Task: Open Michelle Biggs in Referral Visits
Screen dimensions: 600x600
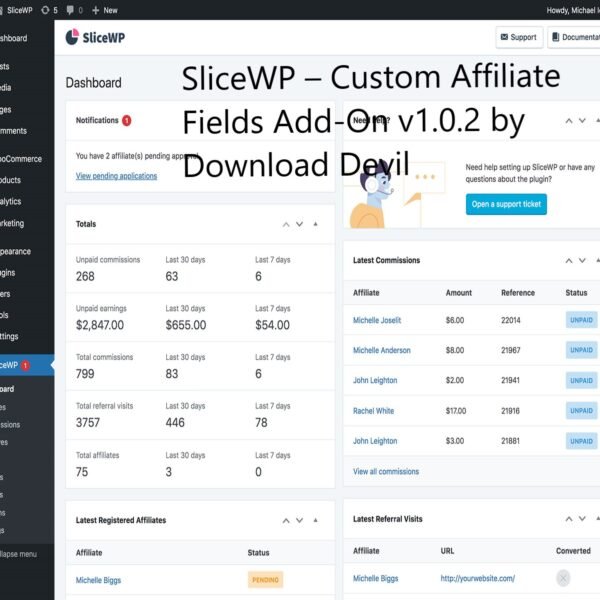Action: pos(375,578)
